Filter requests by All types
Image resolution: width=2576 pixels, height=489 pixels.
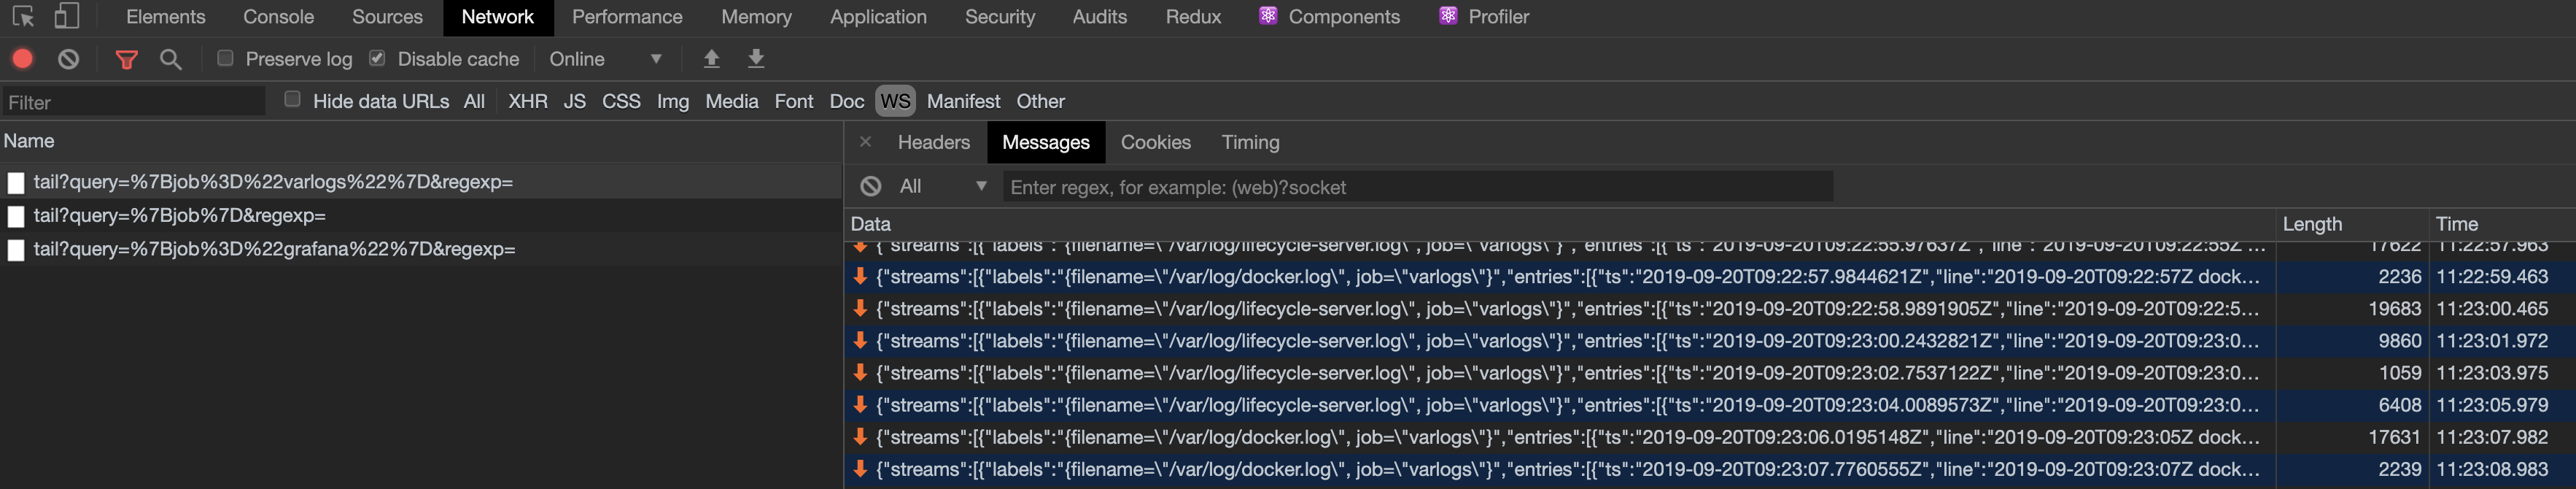tap(474, 101)
